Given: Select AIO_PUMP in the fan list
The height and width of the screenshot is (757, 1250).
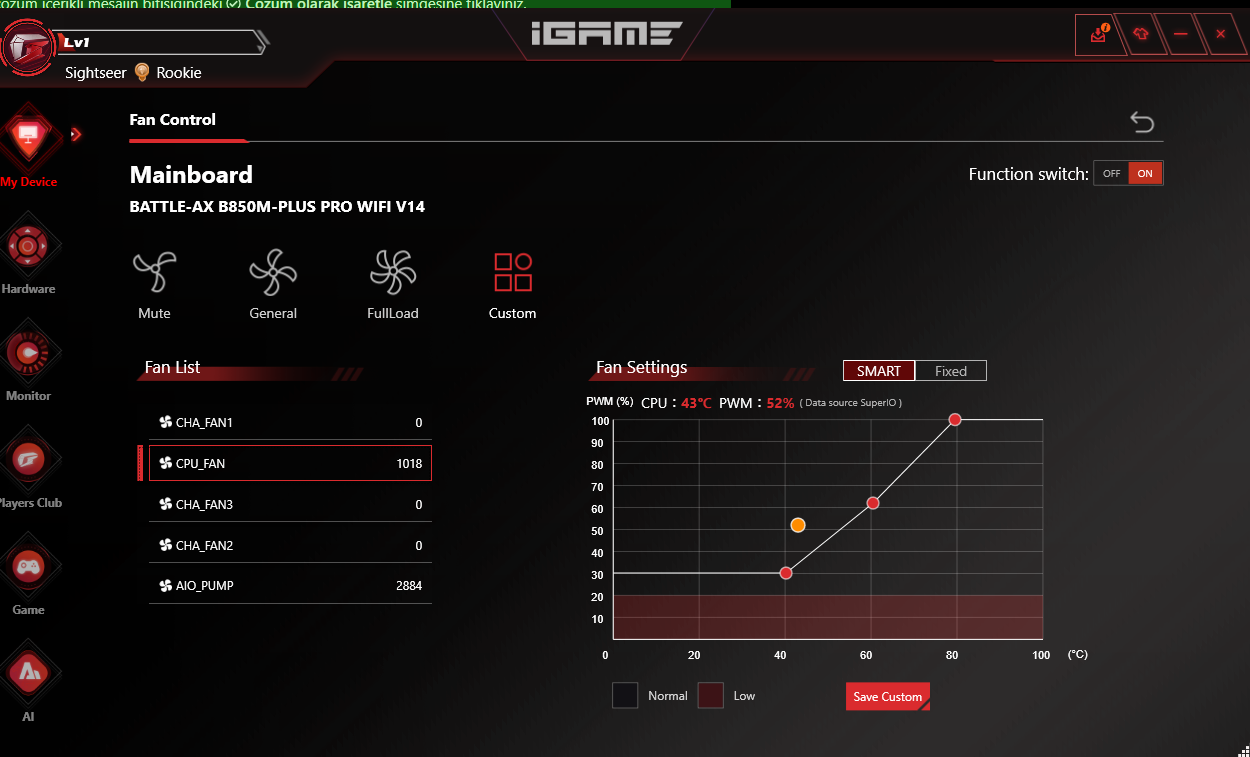Looking at the screenshot, I should pyautogui.click(x=291, y=586).
